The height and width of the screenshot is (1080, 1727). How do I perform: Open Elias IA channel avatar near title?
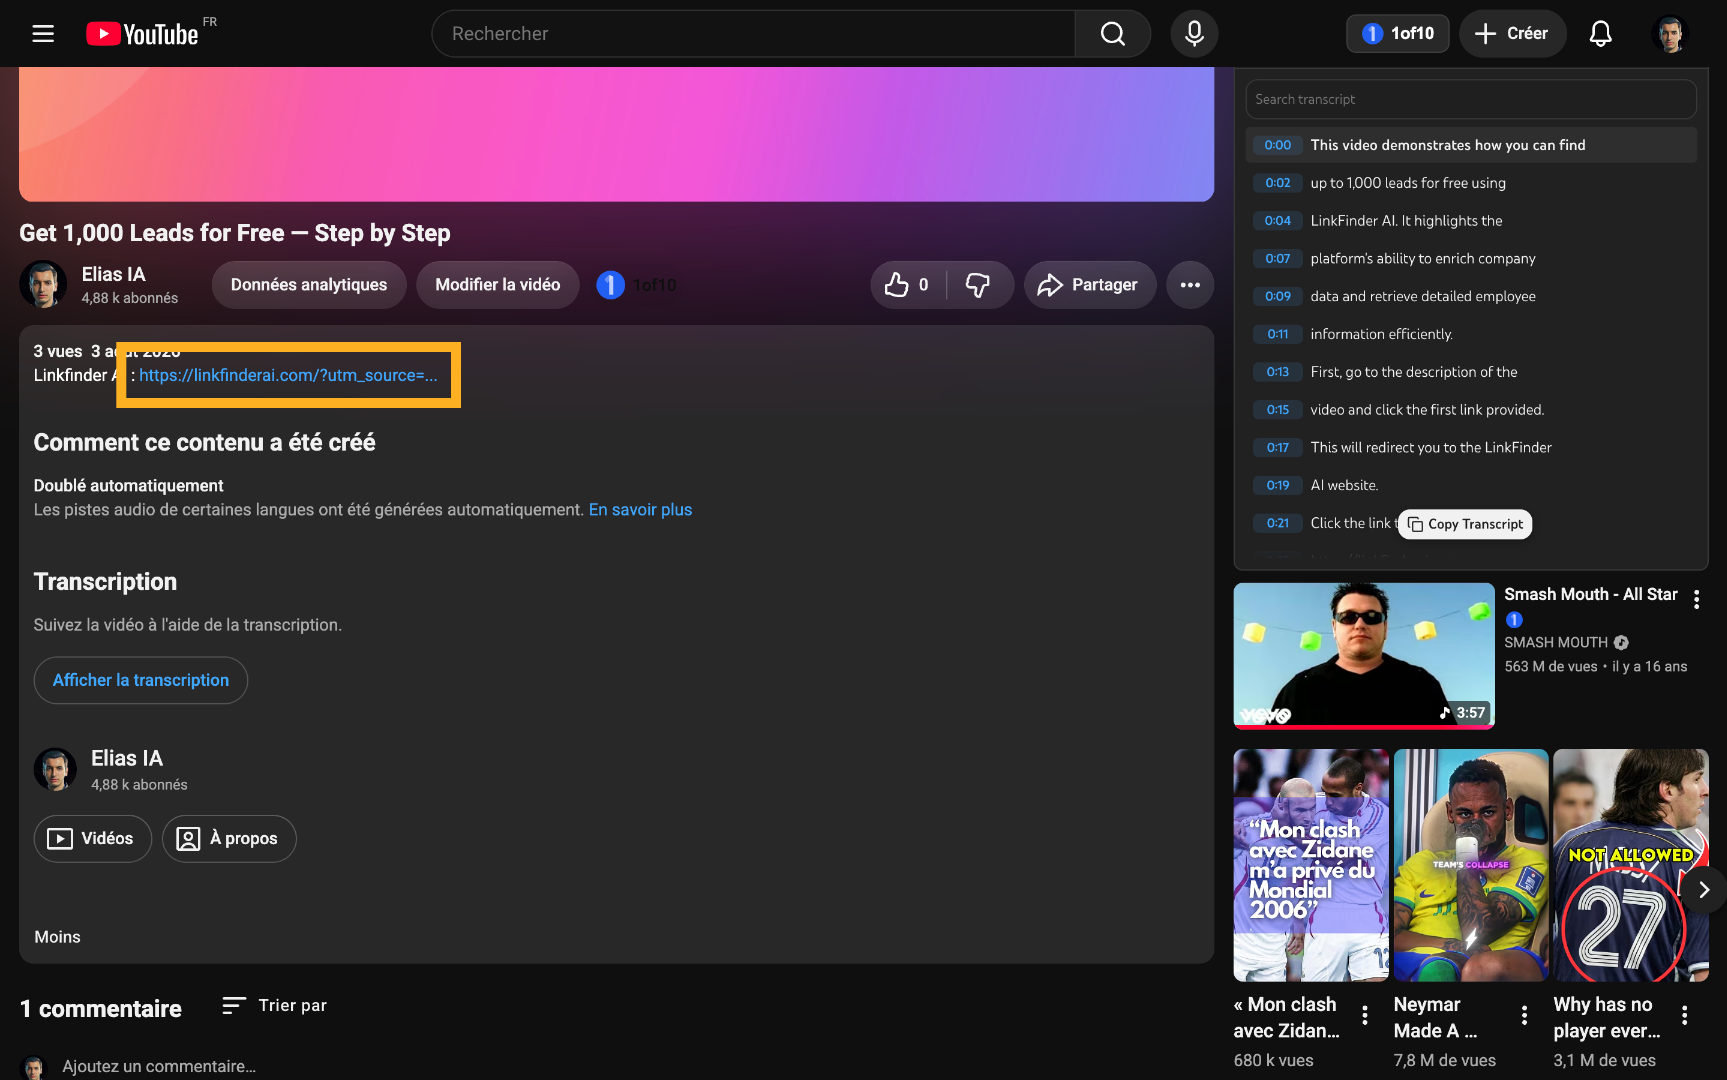tap(43, 285)
